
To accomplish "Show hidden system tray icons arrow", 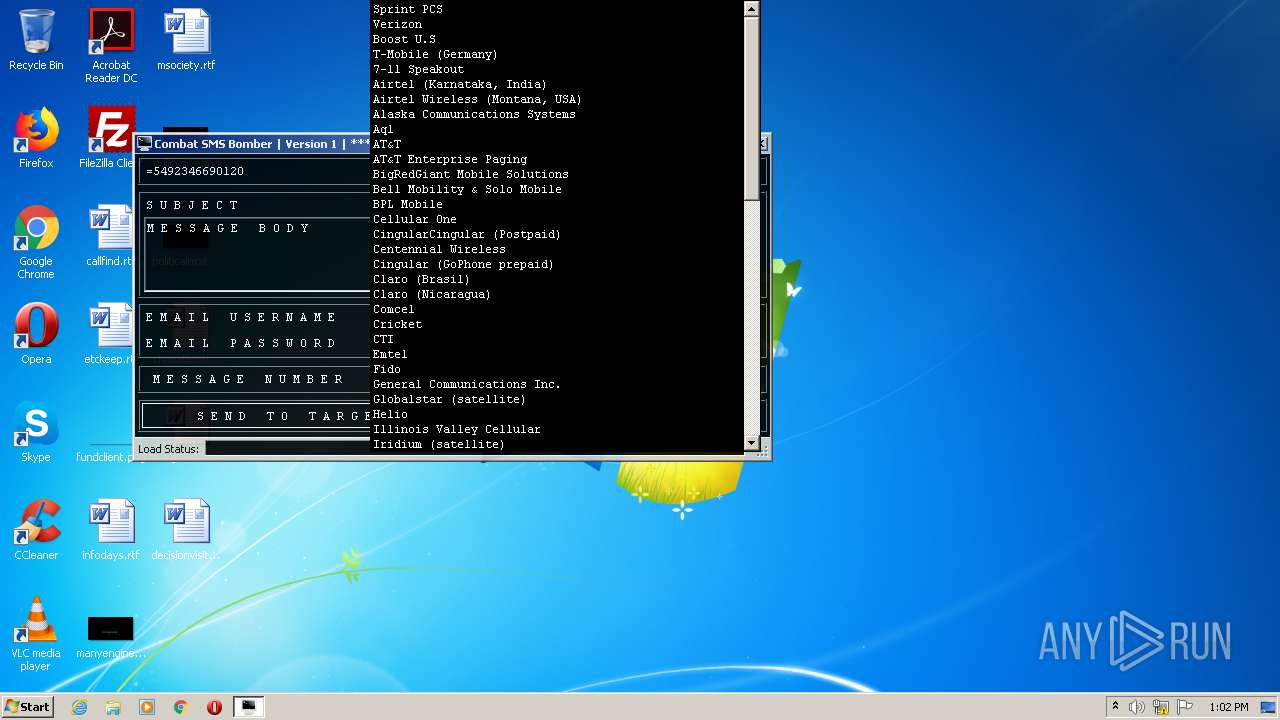I will tap(1115, 707).
